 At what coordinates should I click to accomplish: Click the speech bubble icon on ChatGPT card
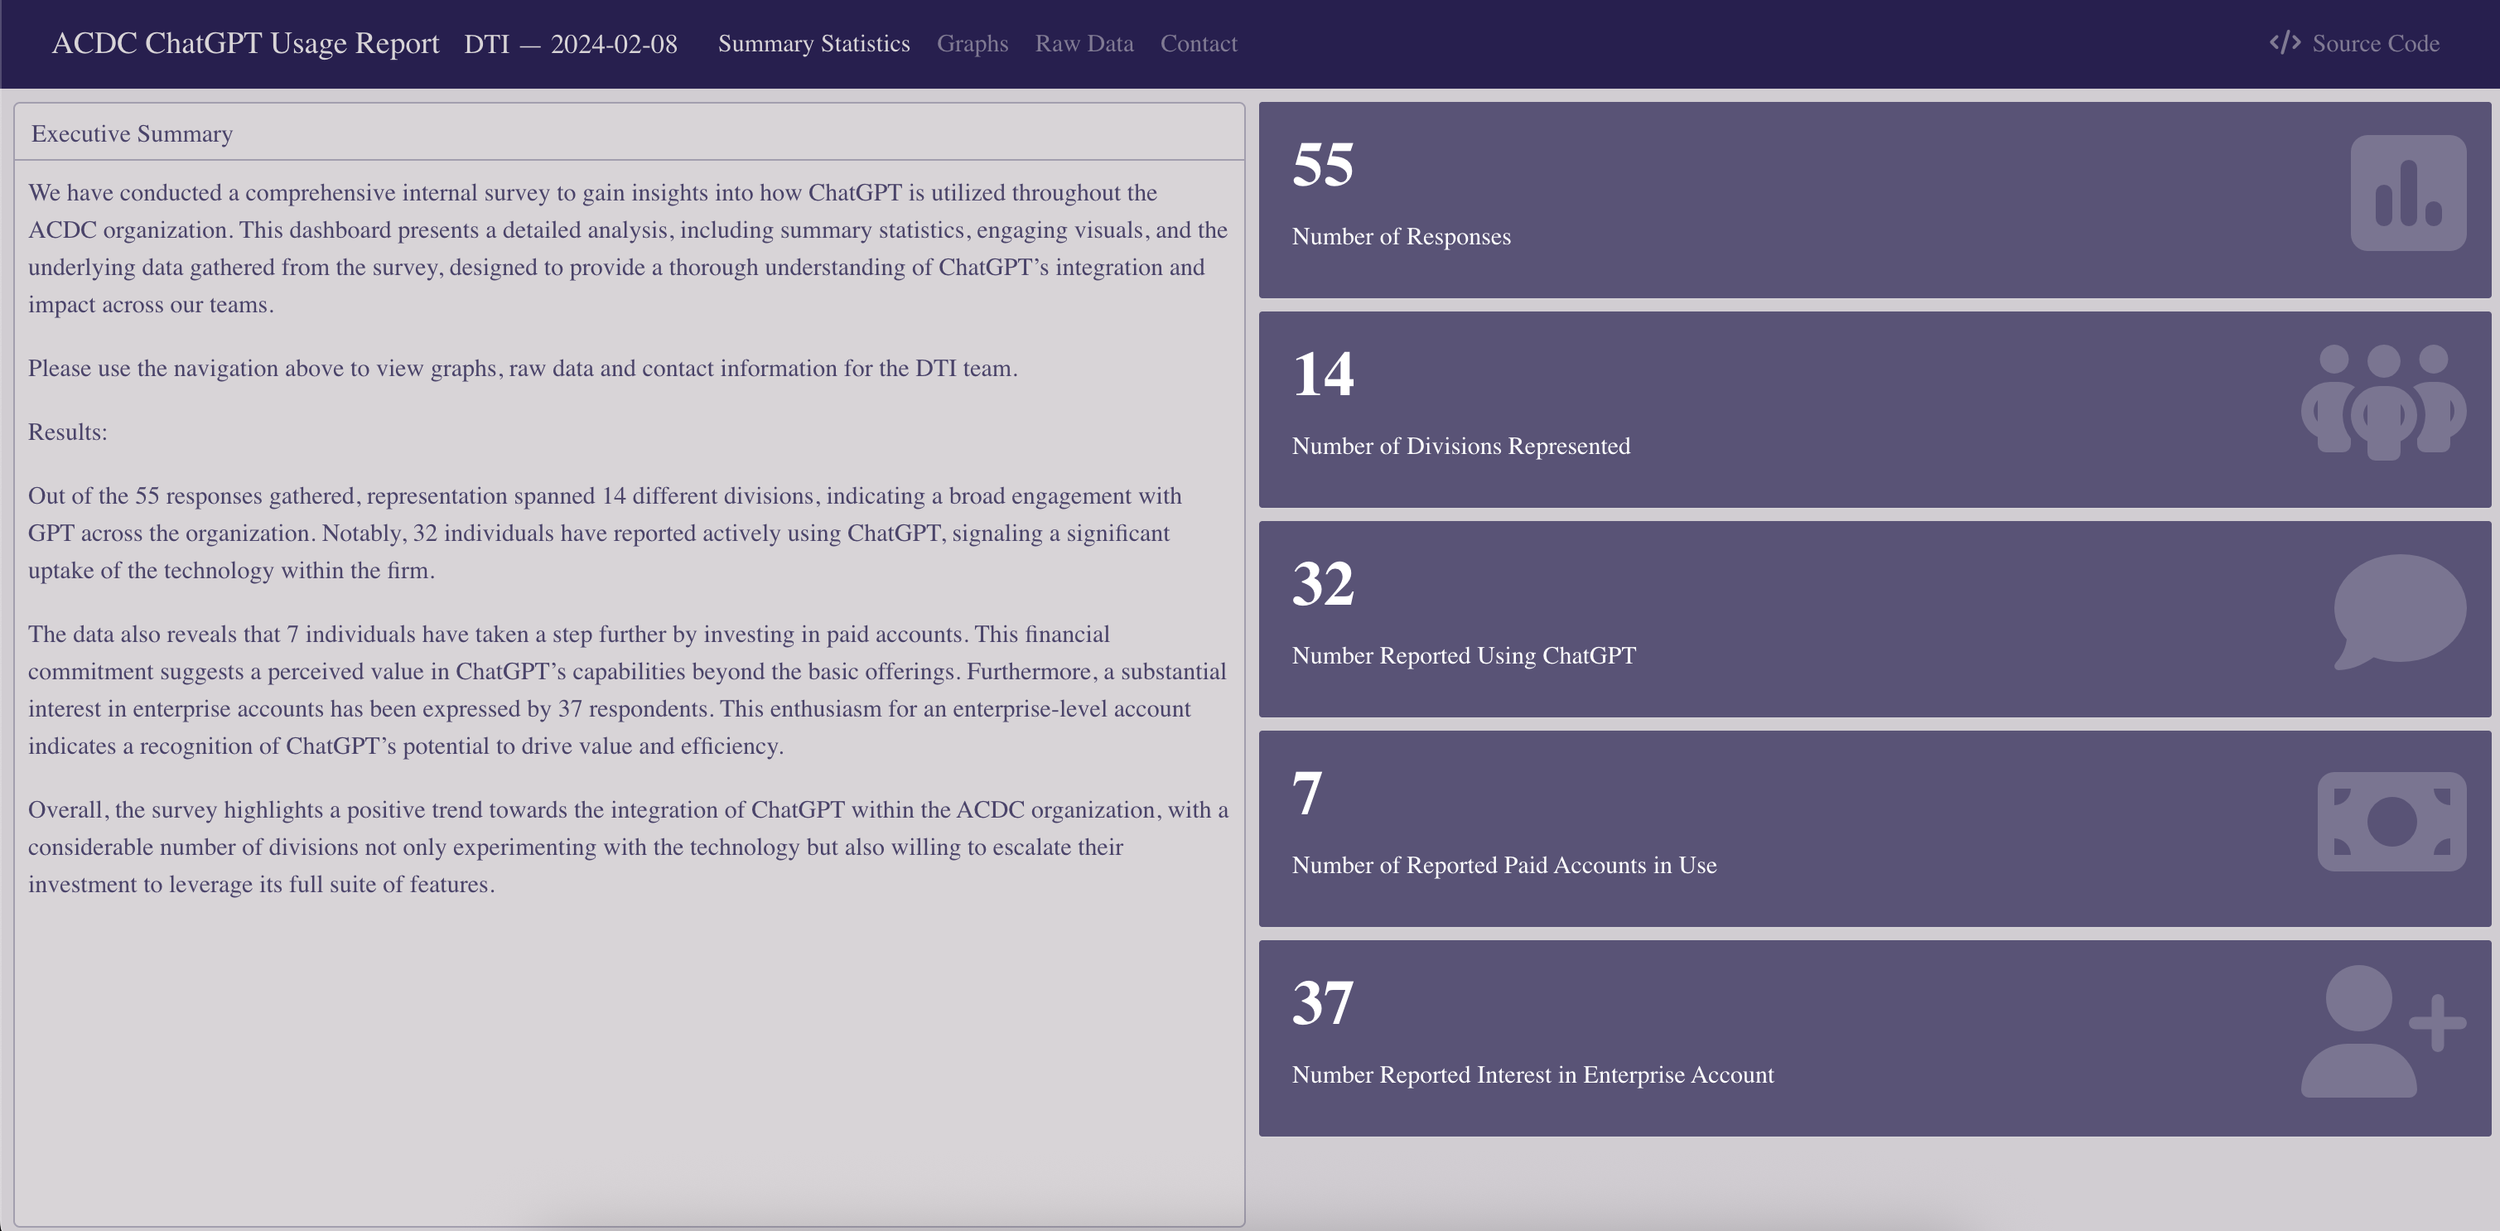2400,612
